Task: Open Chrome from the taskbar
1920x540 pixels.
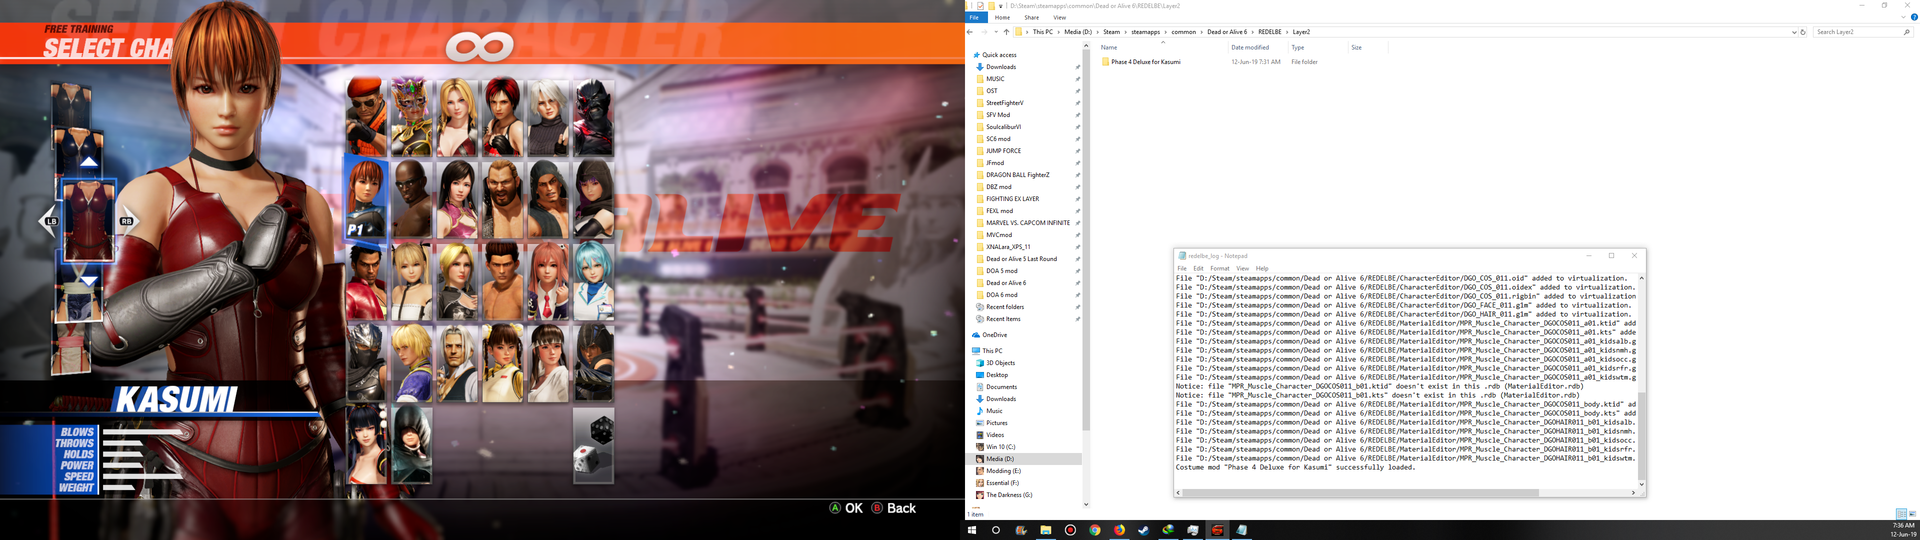Action: (1094, 530)
